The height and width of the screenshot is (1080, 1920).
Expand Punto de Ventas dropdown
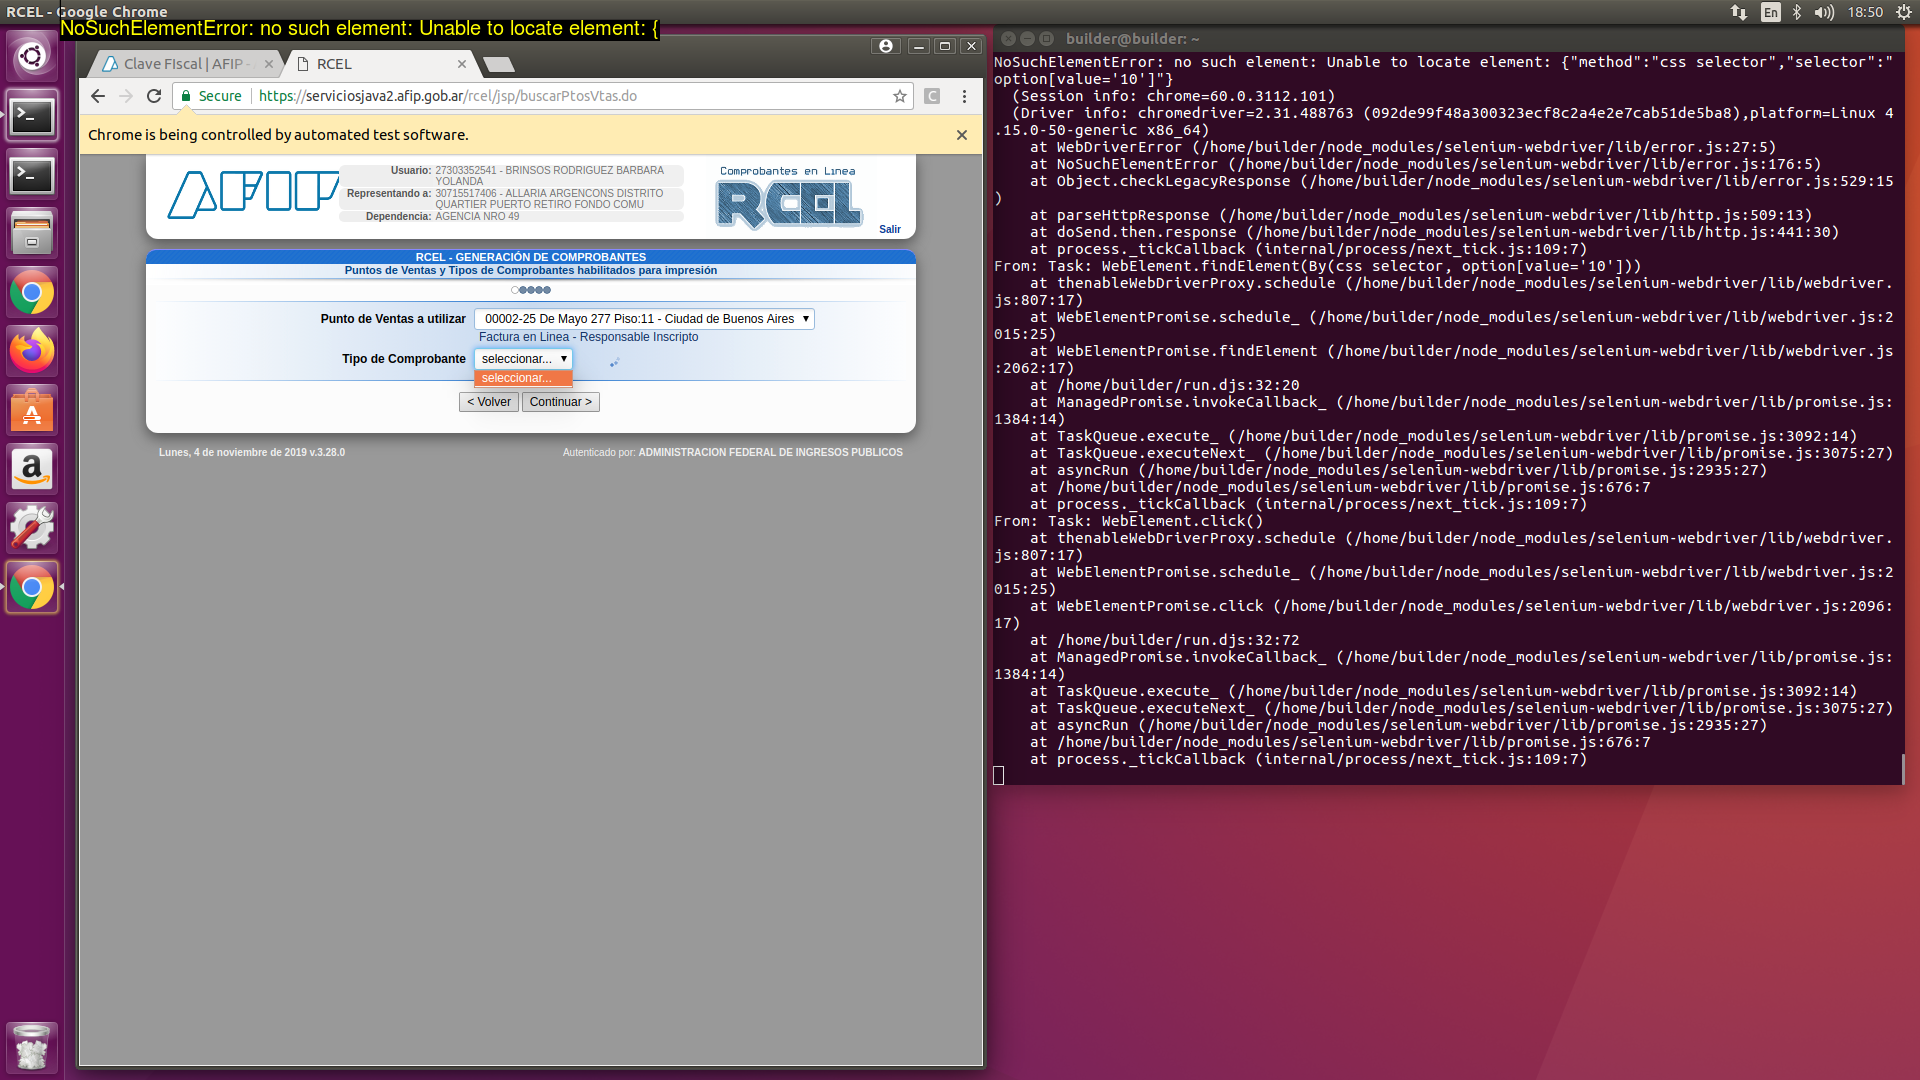click(644, 319)
